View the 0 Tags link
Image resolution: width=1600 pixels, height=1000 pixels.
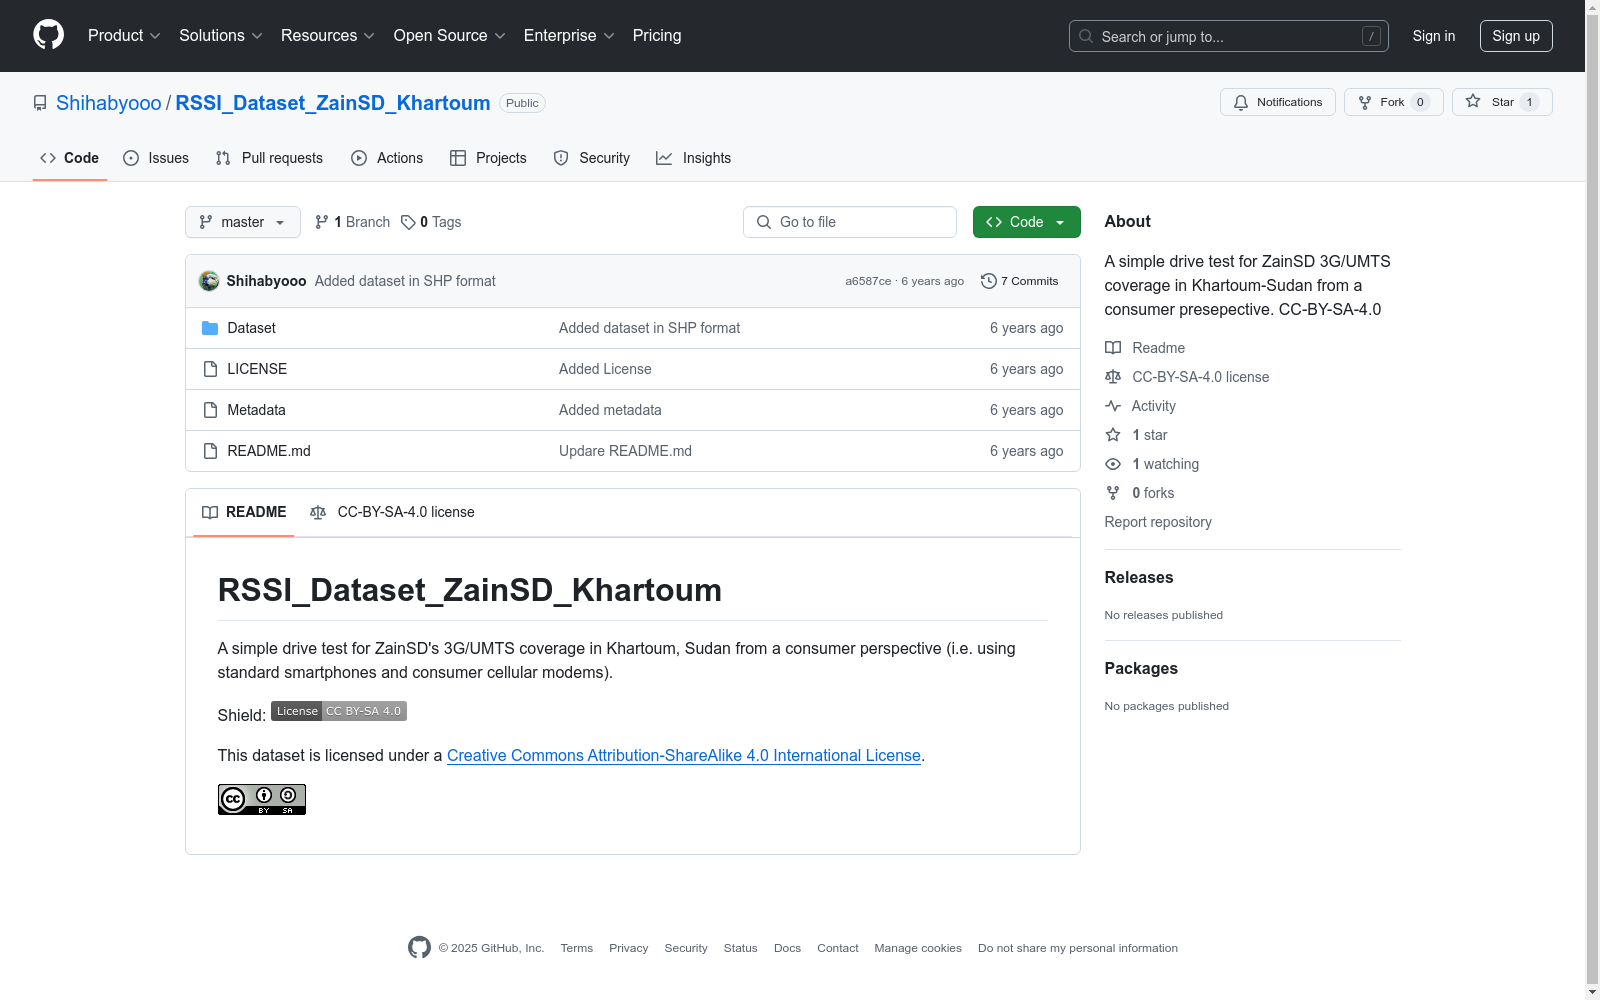pos(431,222)
